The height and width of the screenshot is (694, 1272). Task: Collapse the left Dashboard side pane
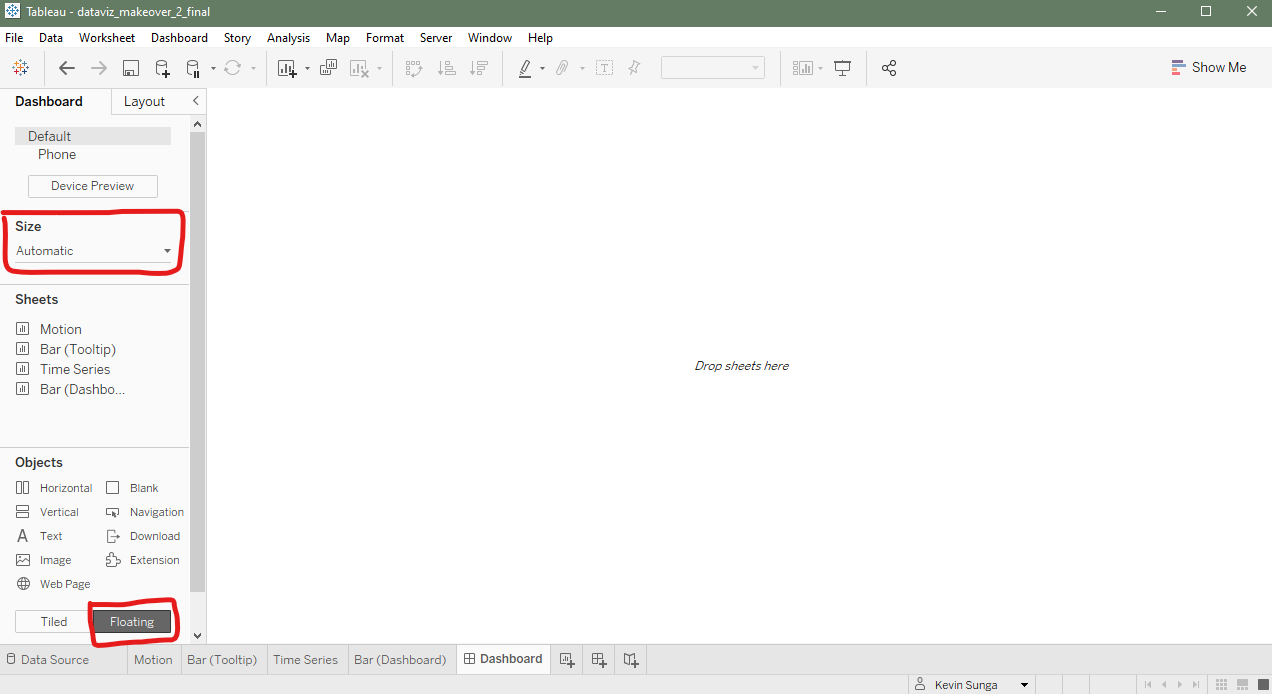(196, 101)
